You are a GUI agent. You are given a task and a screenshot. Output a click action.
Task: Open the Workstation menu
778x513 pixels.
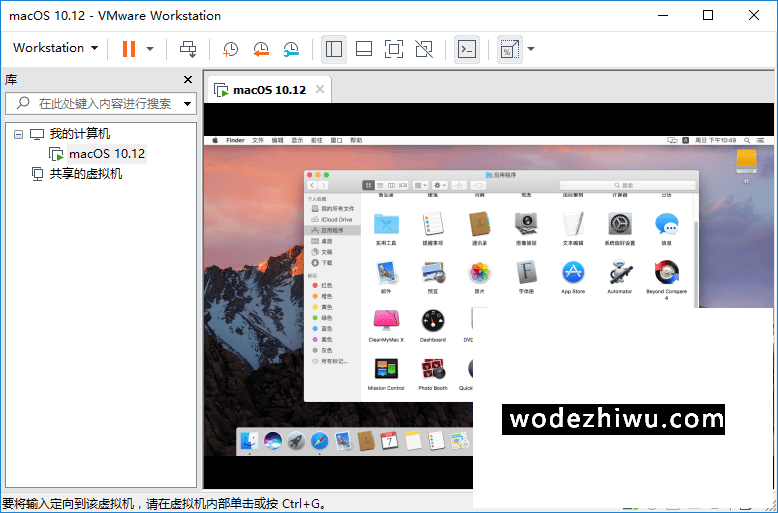tap(55, 48)
